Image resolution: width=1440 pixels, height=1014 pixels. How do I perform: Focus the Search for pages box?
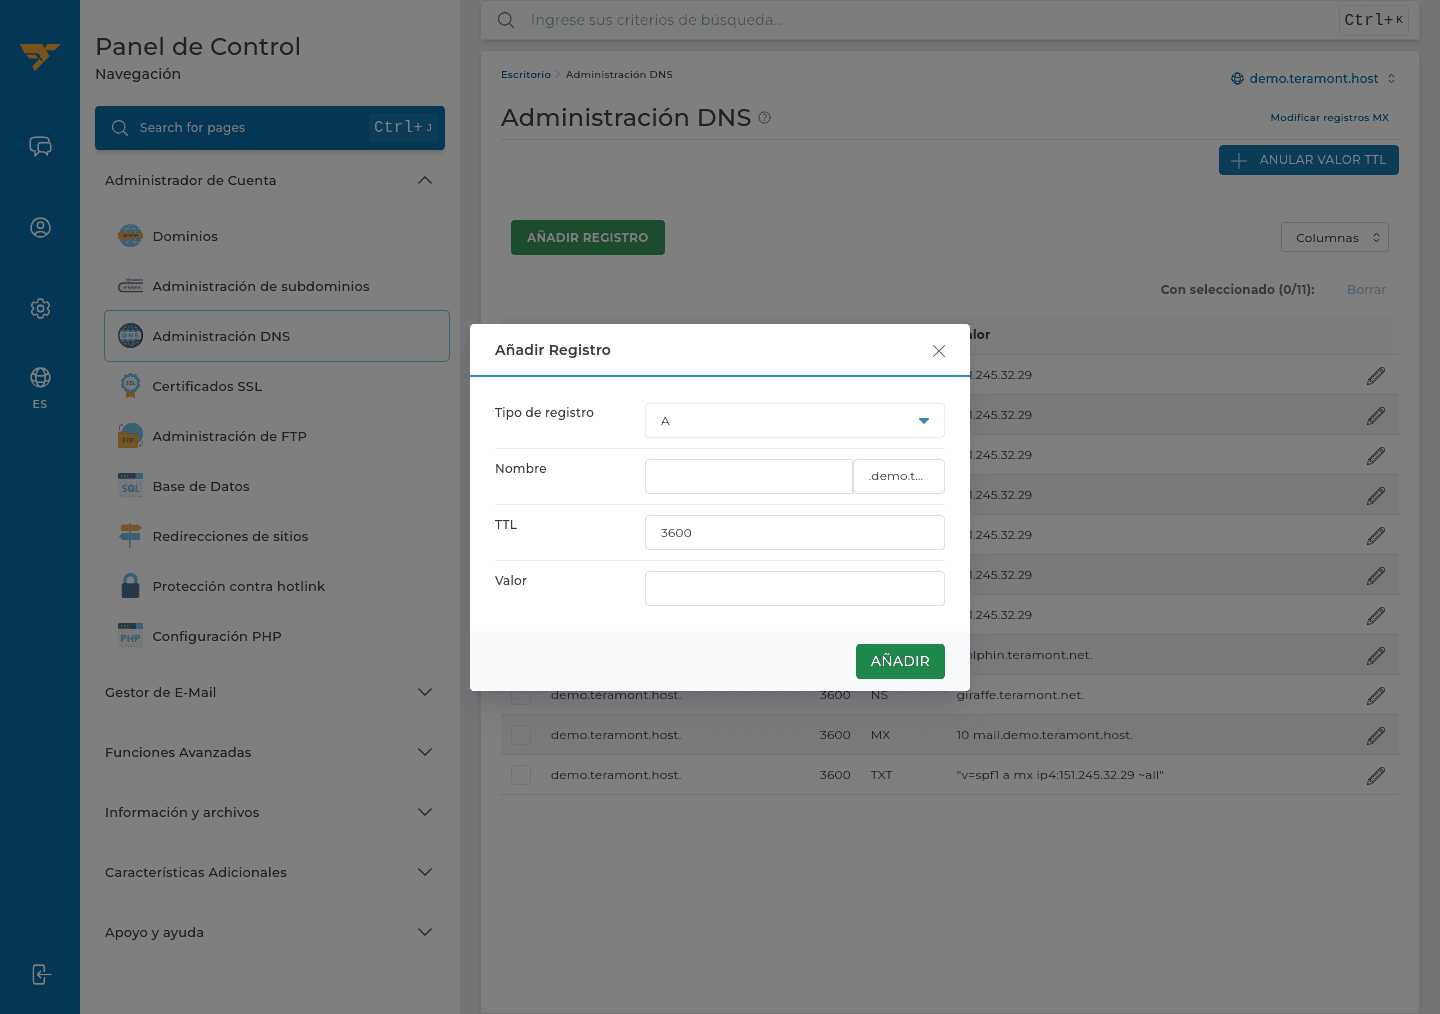tap(270, 128)
